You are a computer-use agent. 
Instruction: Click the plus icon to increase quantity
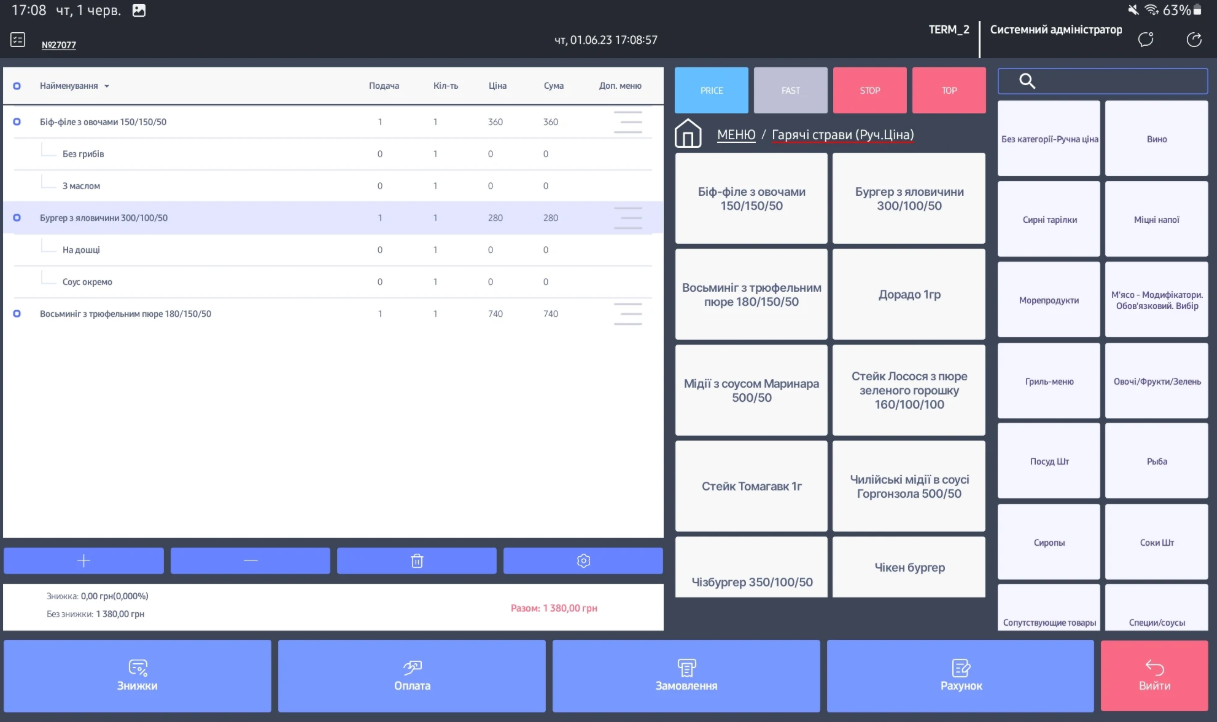click(x=83, y=561)
